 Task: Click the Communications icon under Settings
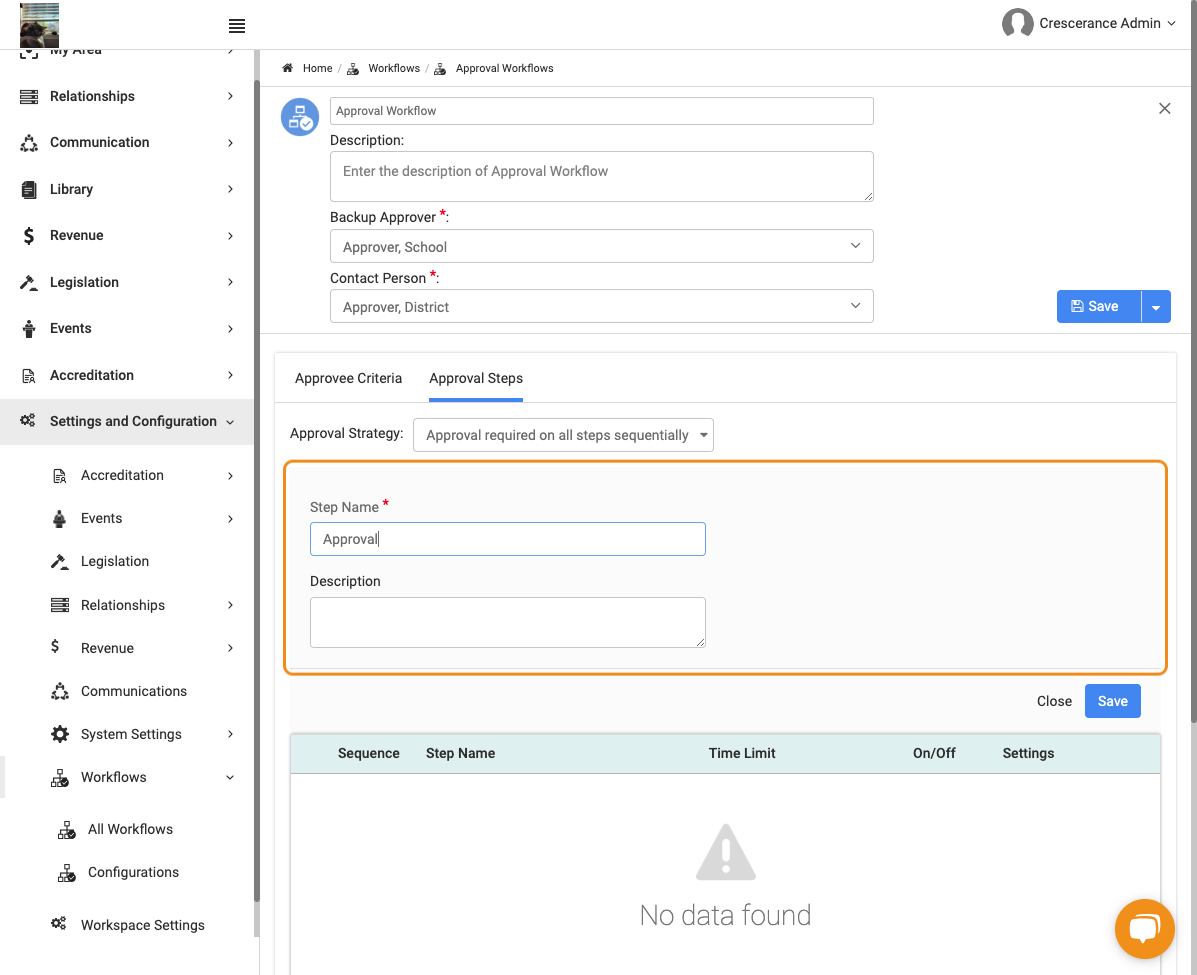(x=60, y=692)
